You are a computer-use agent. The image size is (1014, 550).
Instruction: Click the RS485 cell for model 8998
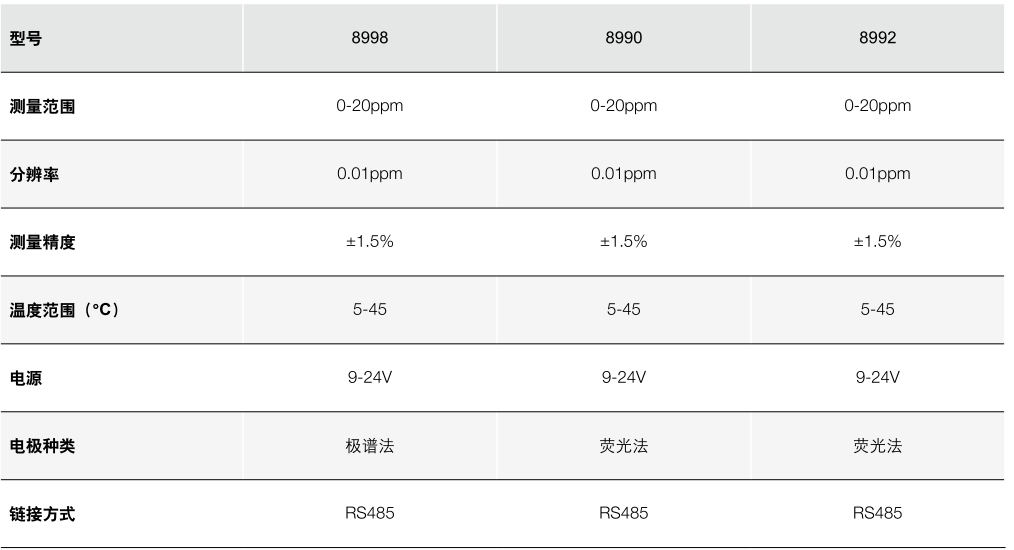370,514
